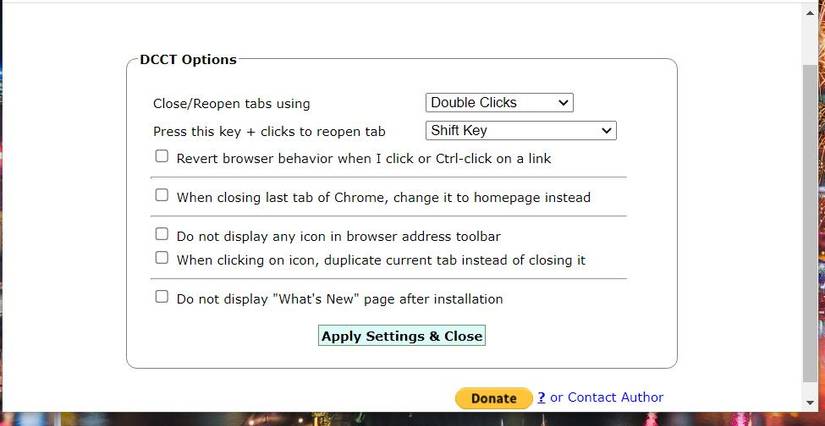Enable Revert browser behavior checkbox
825x426 pixels.
(x=162, y=157)
